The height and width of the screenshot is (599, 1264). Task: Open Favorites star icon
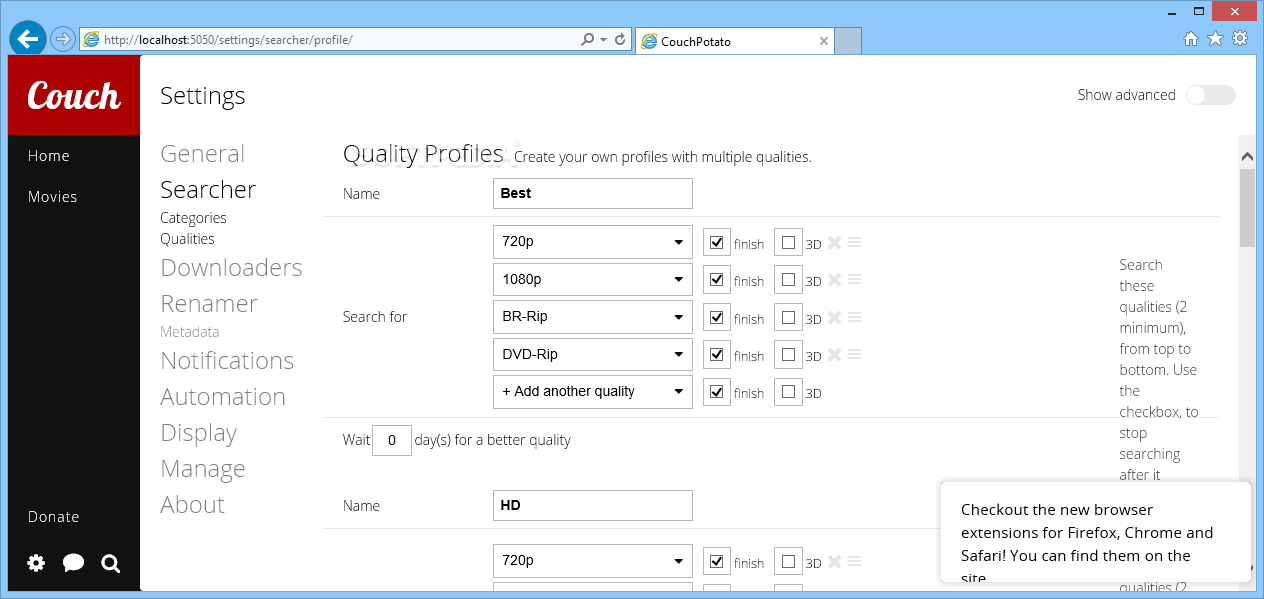[x=1215, y=39]
